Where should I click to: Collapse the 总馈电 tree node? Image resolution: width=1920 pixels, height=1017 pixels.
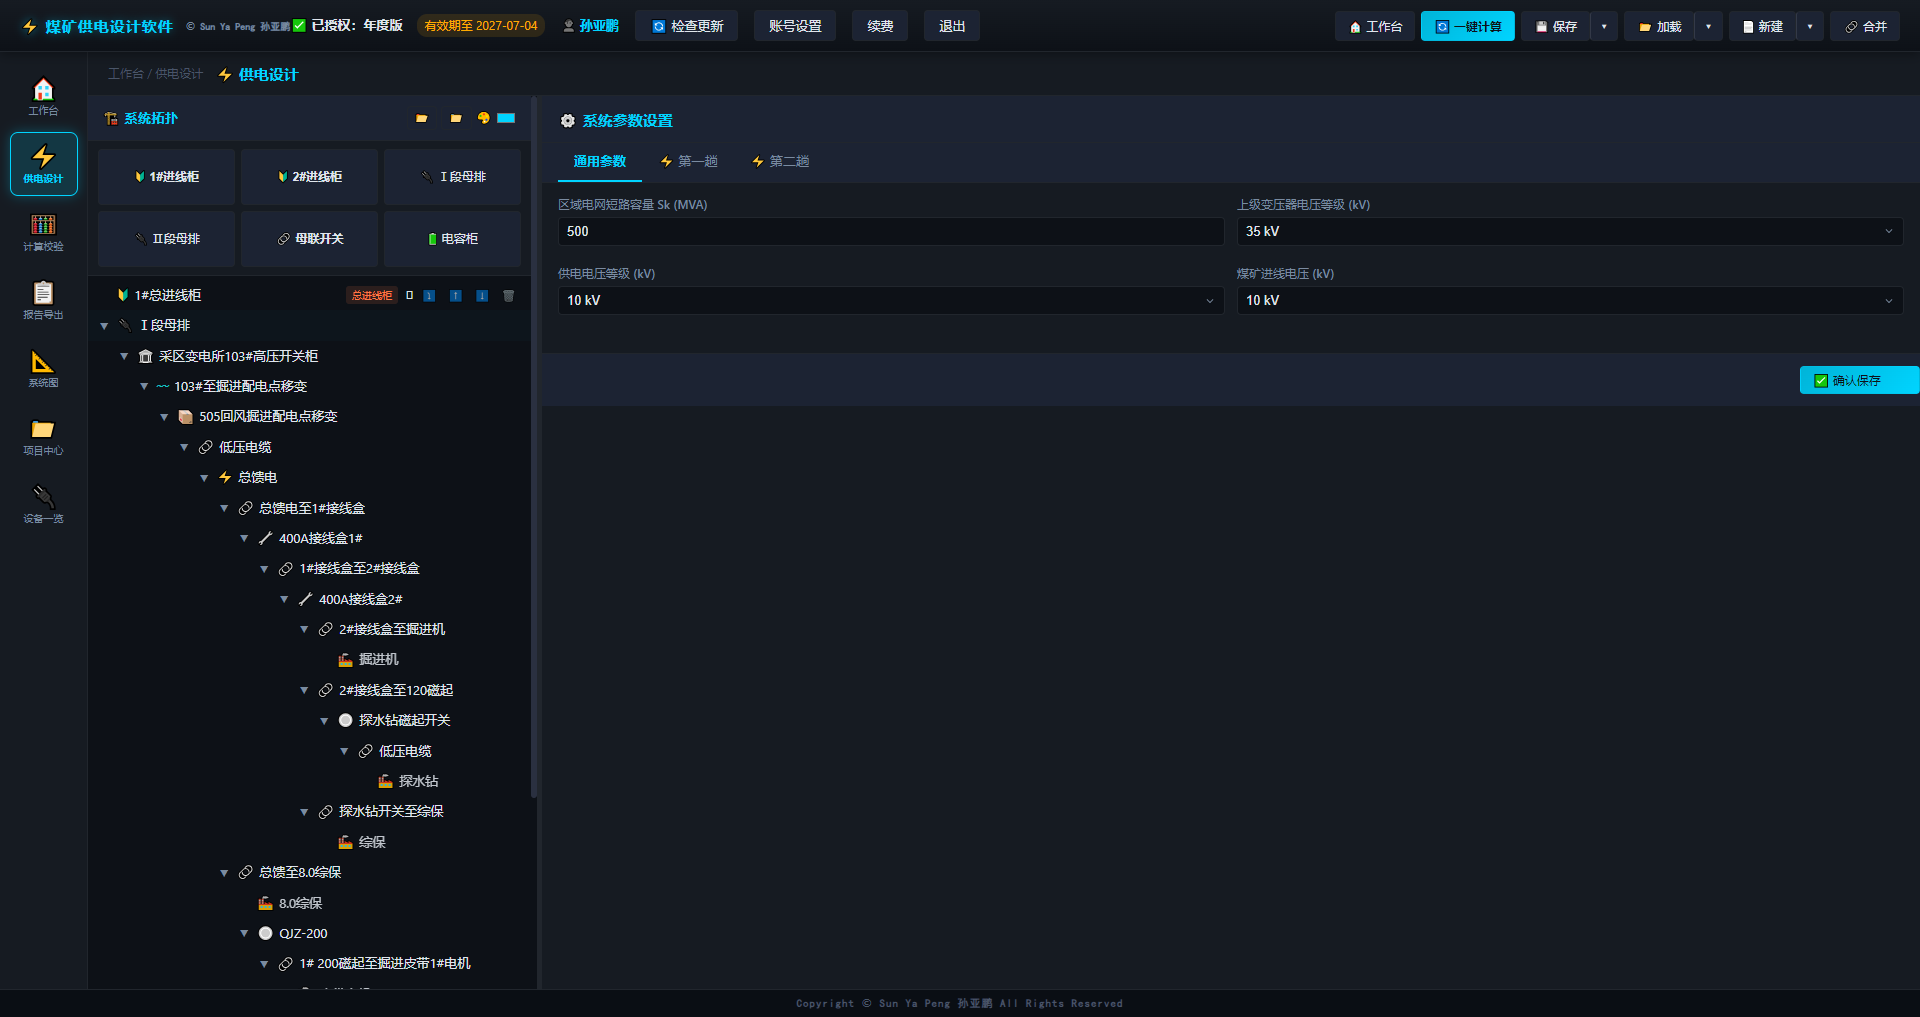[204, 478]
